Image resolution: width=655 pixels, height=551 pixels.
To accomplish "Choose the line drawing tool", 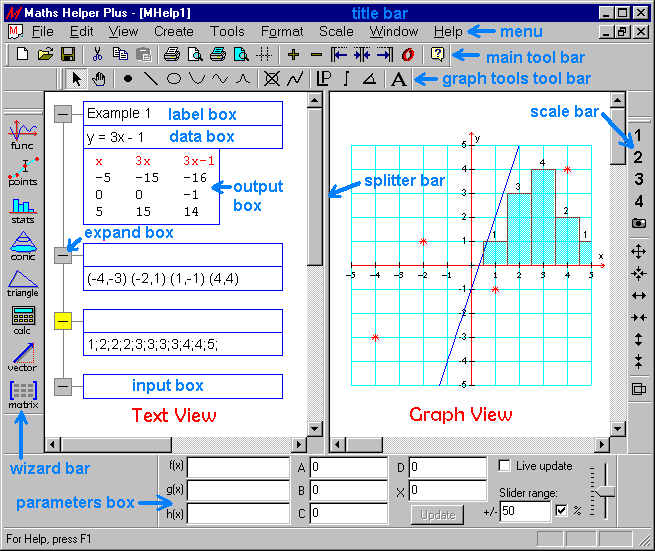I will pyautogui.click(x=151, y=79).
